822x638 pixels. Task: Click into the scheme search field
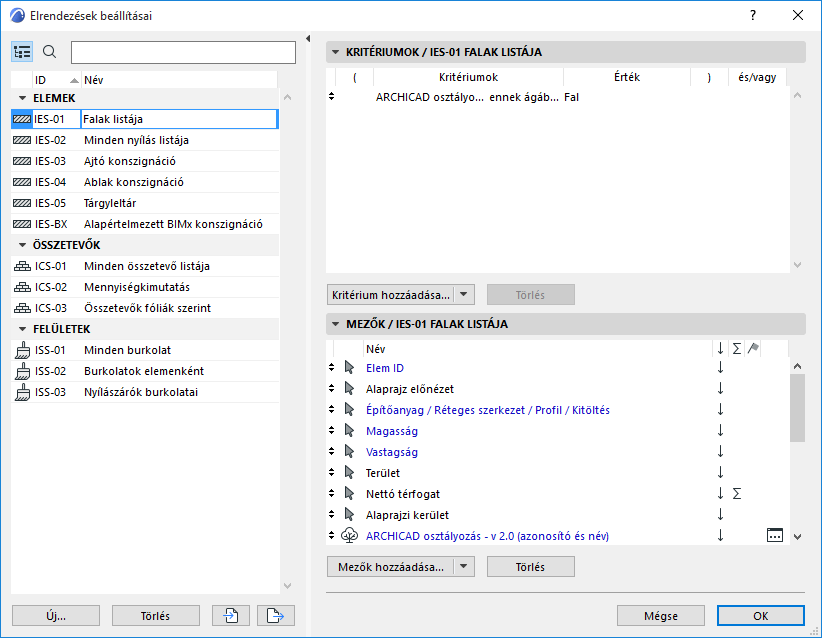pyautogui.click(x=183, y=52)
